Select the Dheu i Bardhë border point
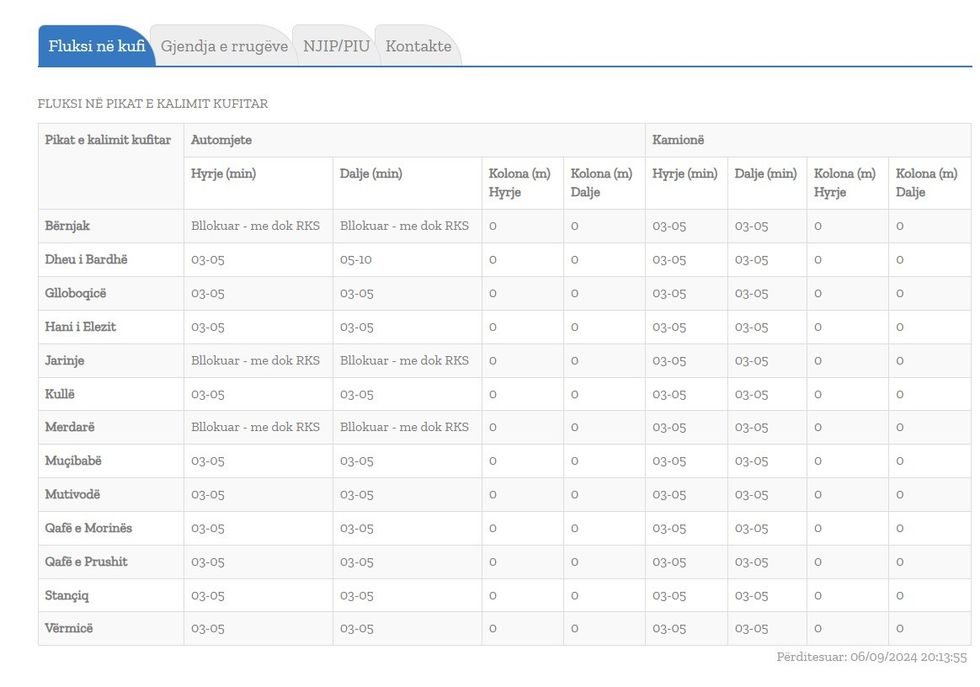 (x=86, y=260)
